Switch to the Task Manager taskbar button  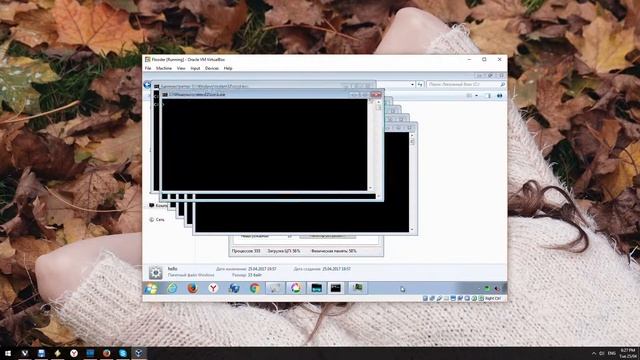pos(358,288)
